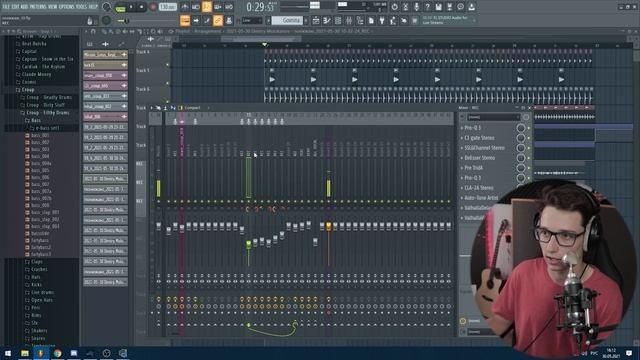The image size is (640, 360).
Task: Open the Auto-Tune Artist effect plugin
Action: pyautogui.click(x=481, y=198)
